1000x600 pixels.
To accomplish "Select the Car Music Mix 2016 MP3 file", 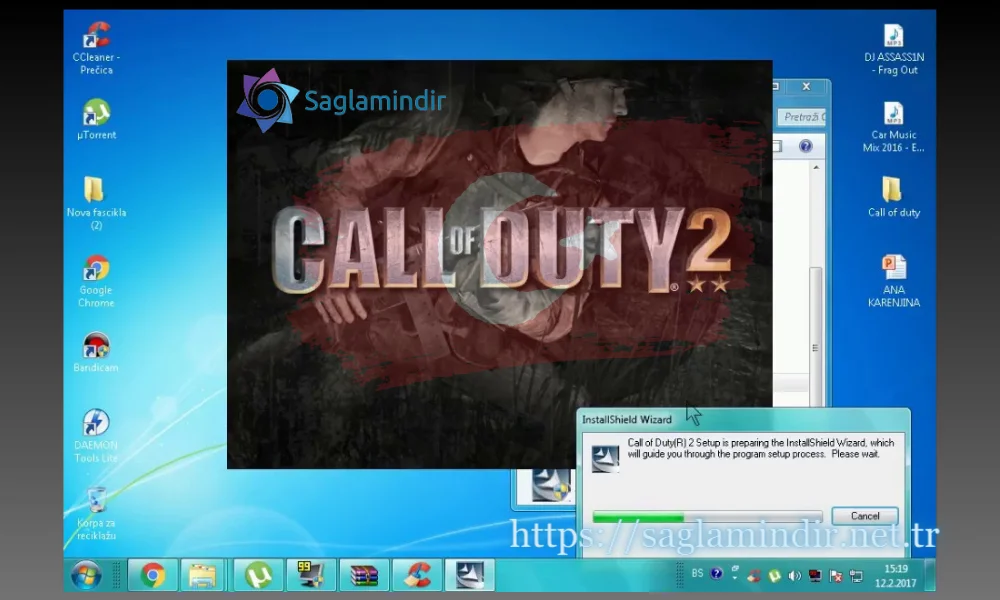I will (893, 126).
